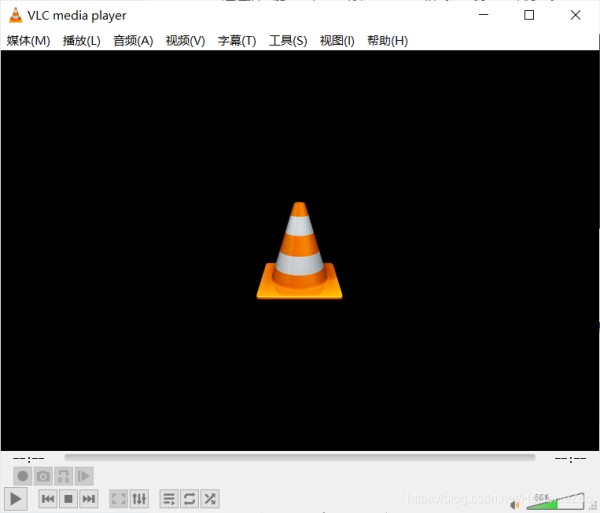Open the 帮助(H) help menu

coord(387,41)
